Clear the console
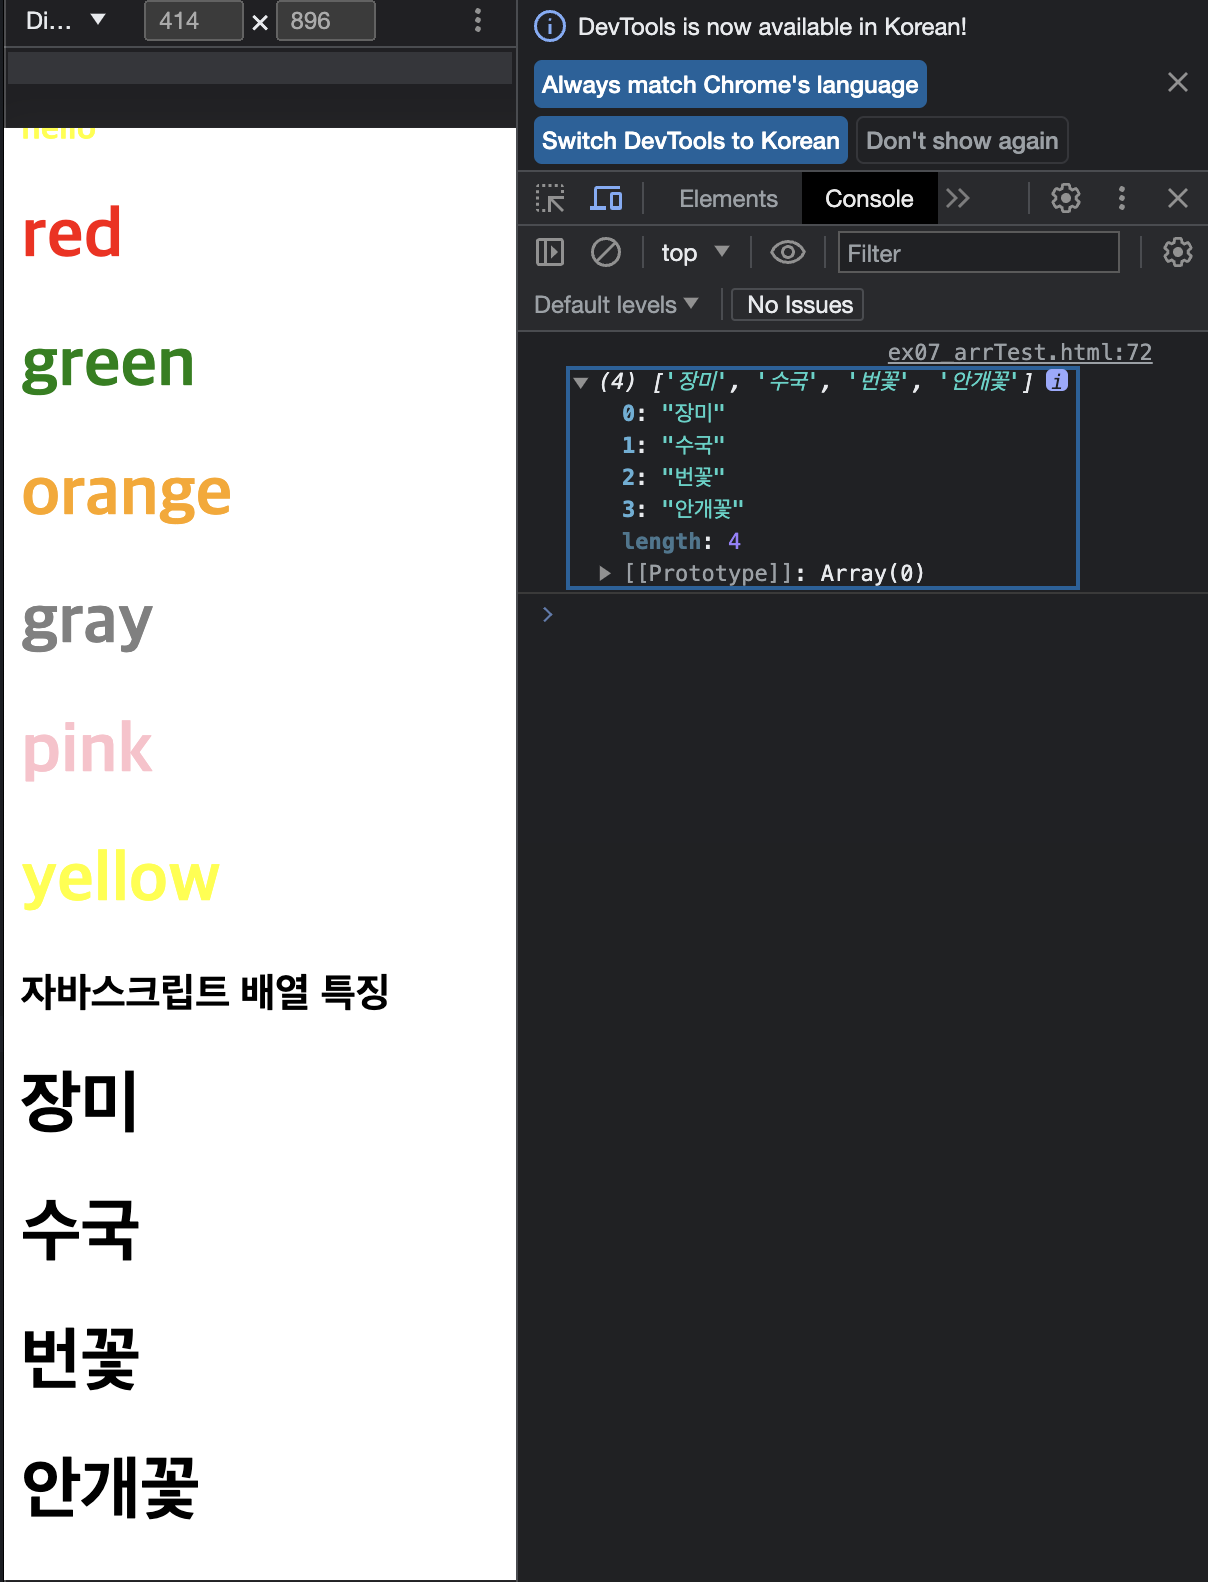Viewport: 1208px width, 1582px height. click(x=606, y=252)
